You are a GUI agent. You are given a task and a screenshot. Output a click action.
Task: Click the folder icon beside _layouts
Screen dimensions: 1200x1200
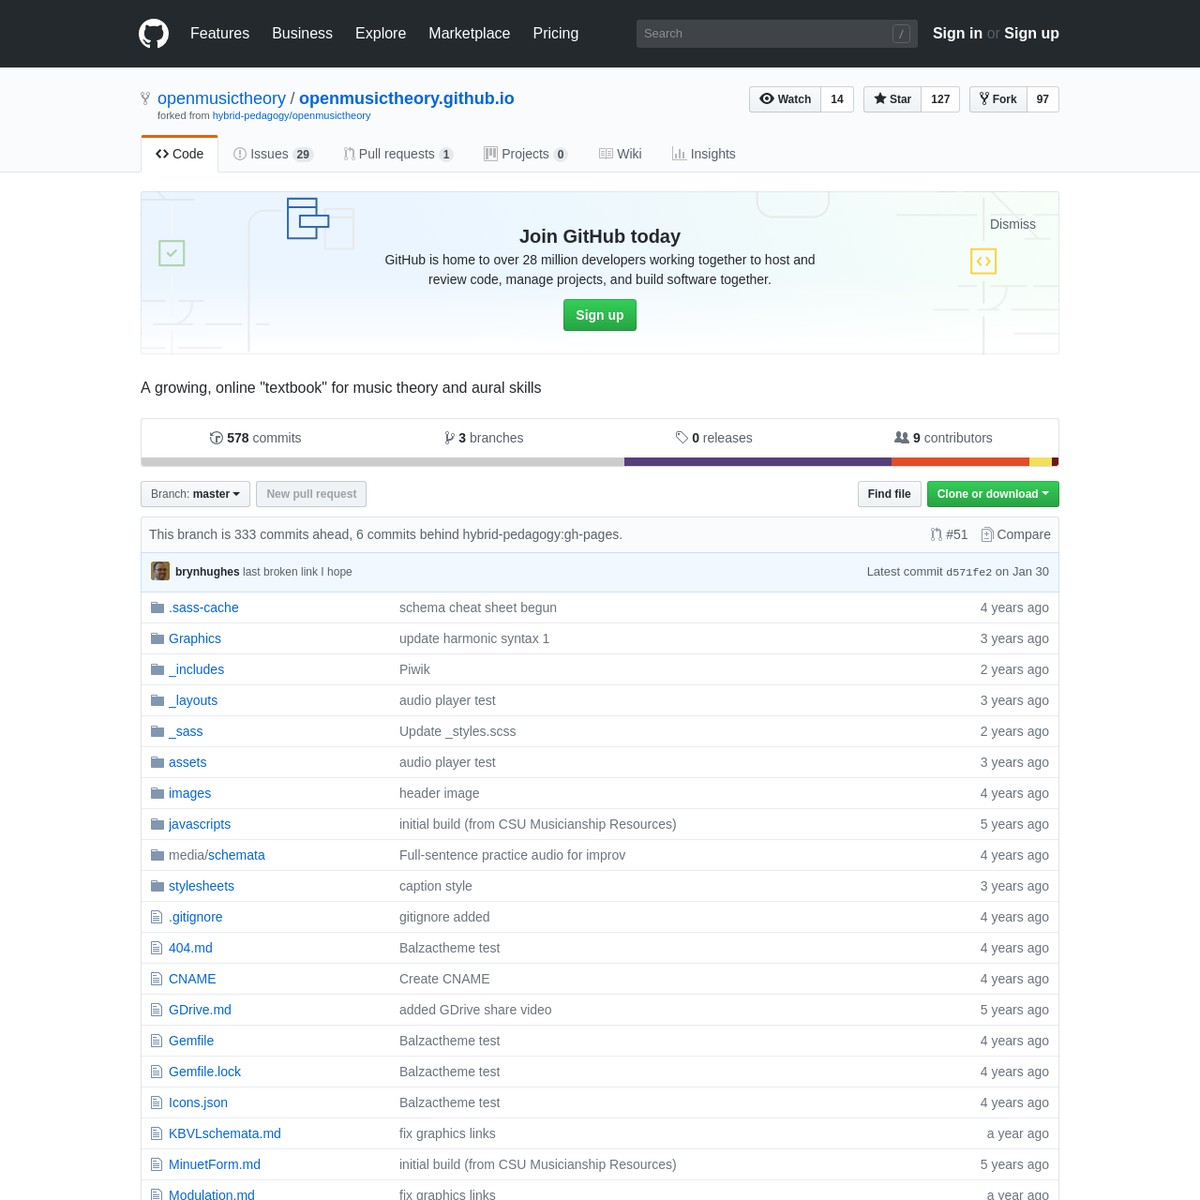coord(157,700)
